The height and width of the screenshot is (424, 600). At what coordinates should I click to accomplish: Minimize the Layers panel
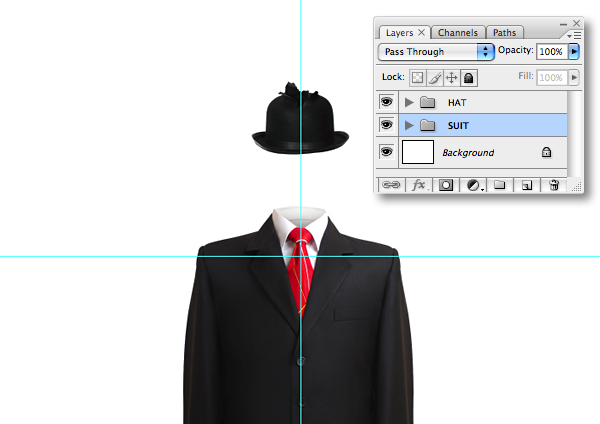tap(563, 24)
